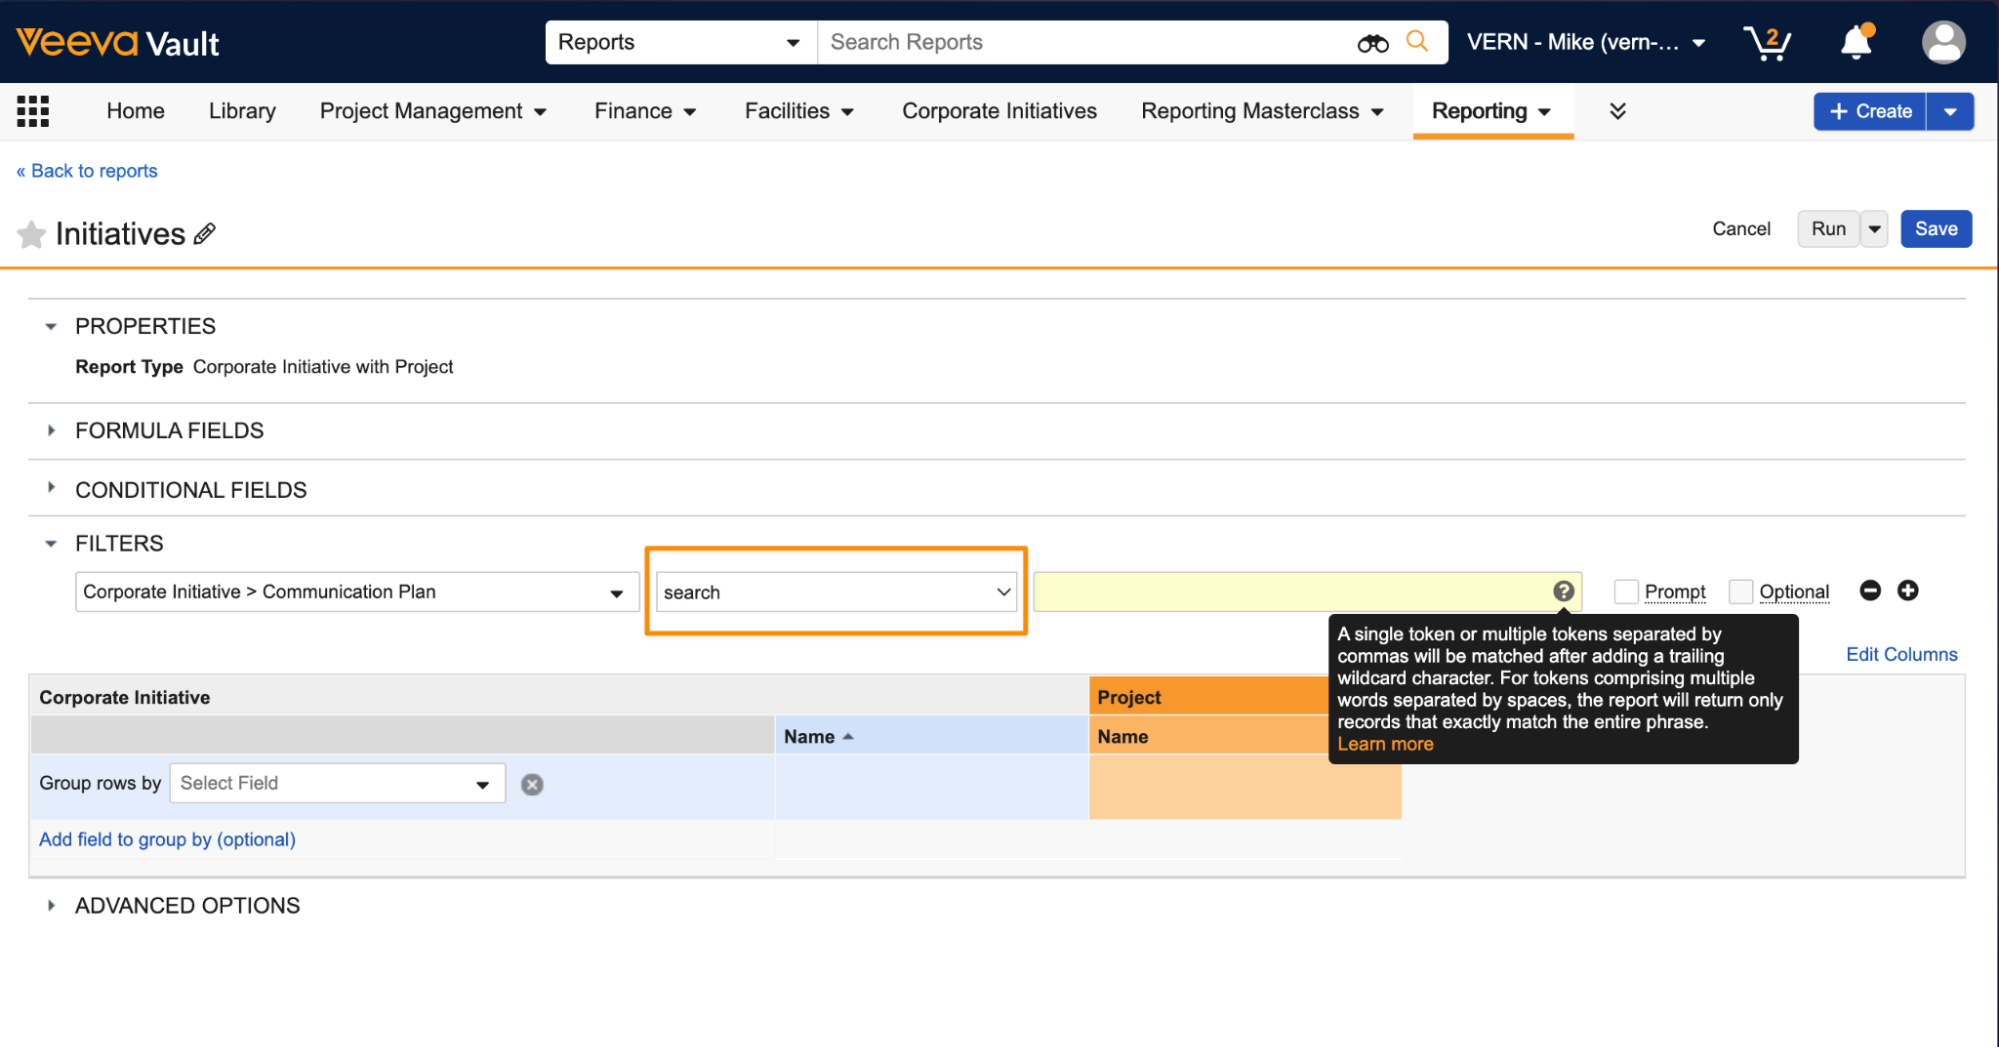Open the Select Field group-by dropdown
Image resolution: width=1999 pixels, height=1048 pixels.
coord(337,783)
